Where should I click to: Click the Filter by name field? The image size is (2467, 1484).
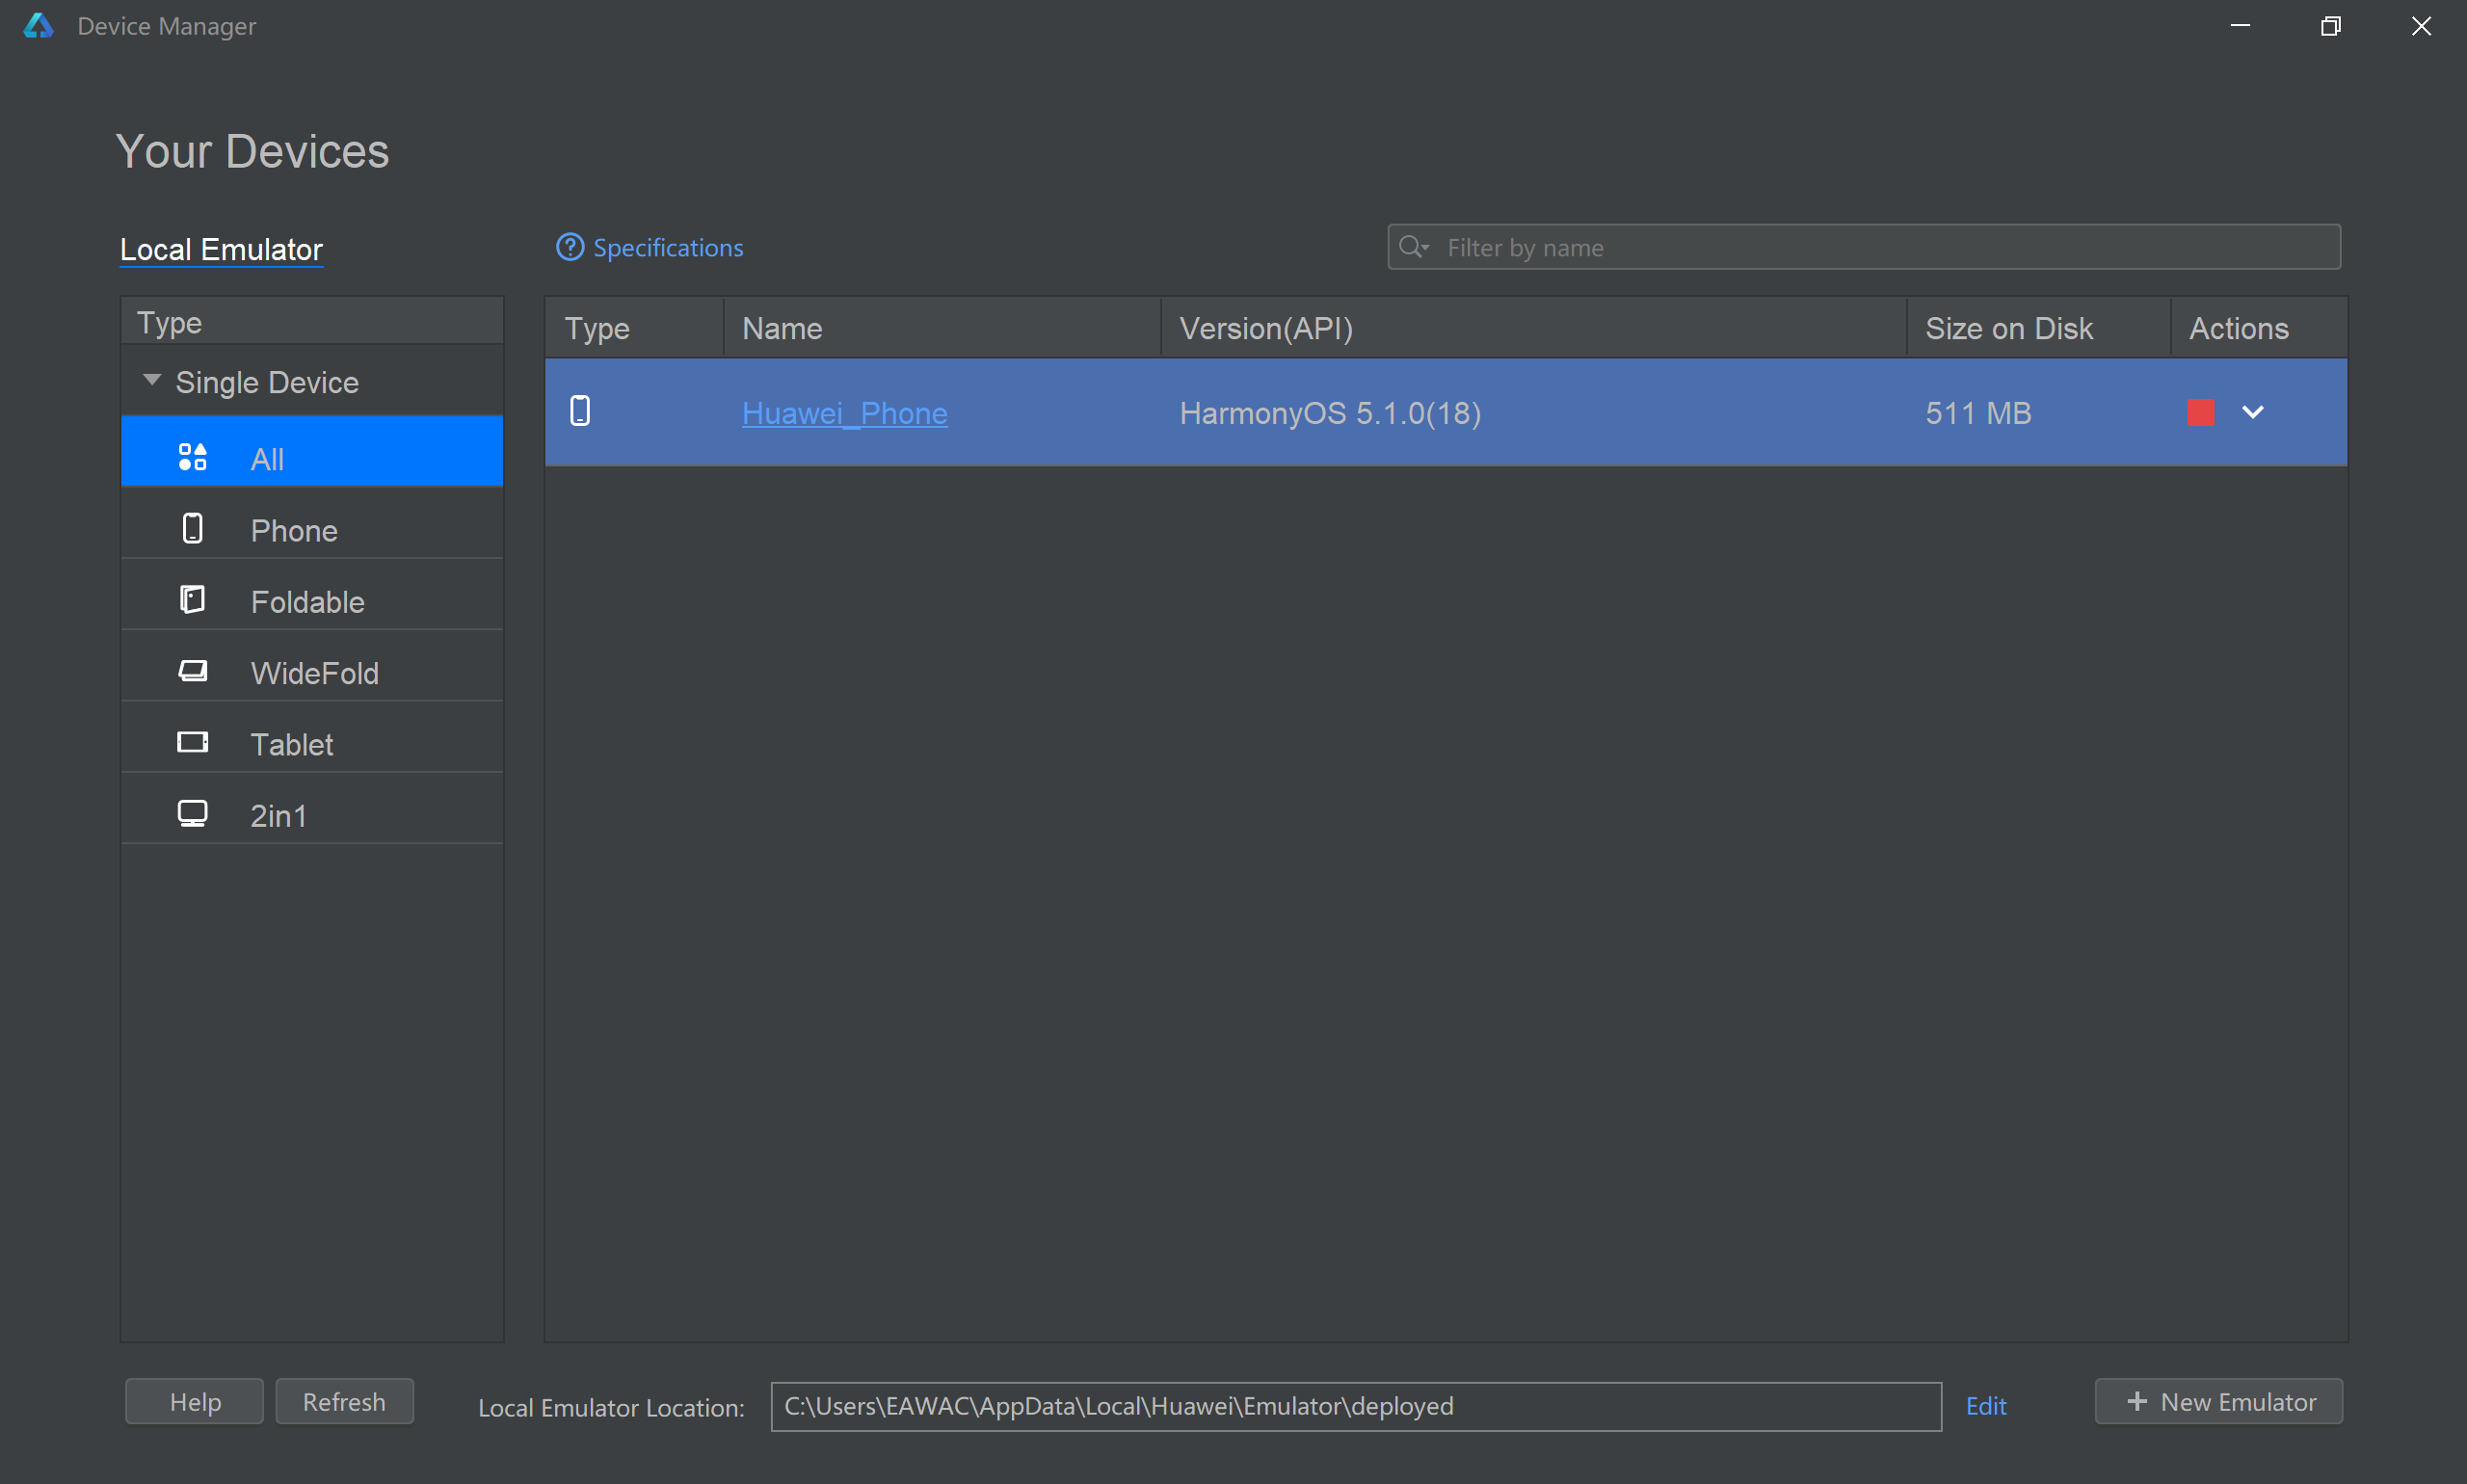1880,247
